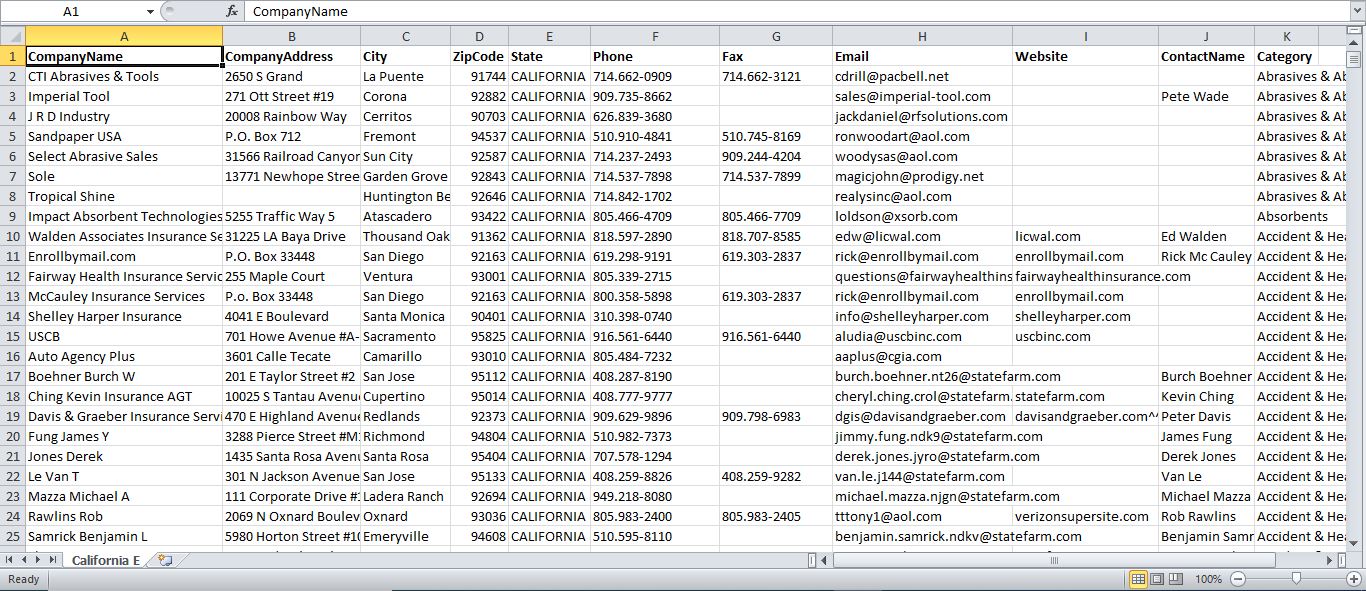Viewport: 1366px width, 591px height.
Task: Switch to Page Break Preview view
Action: (x=1176, y=579)
